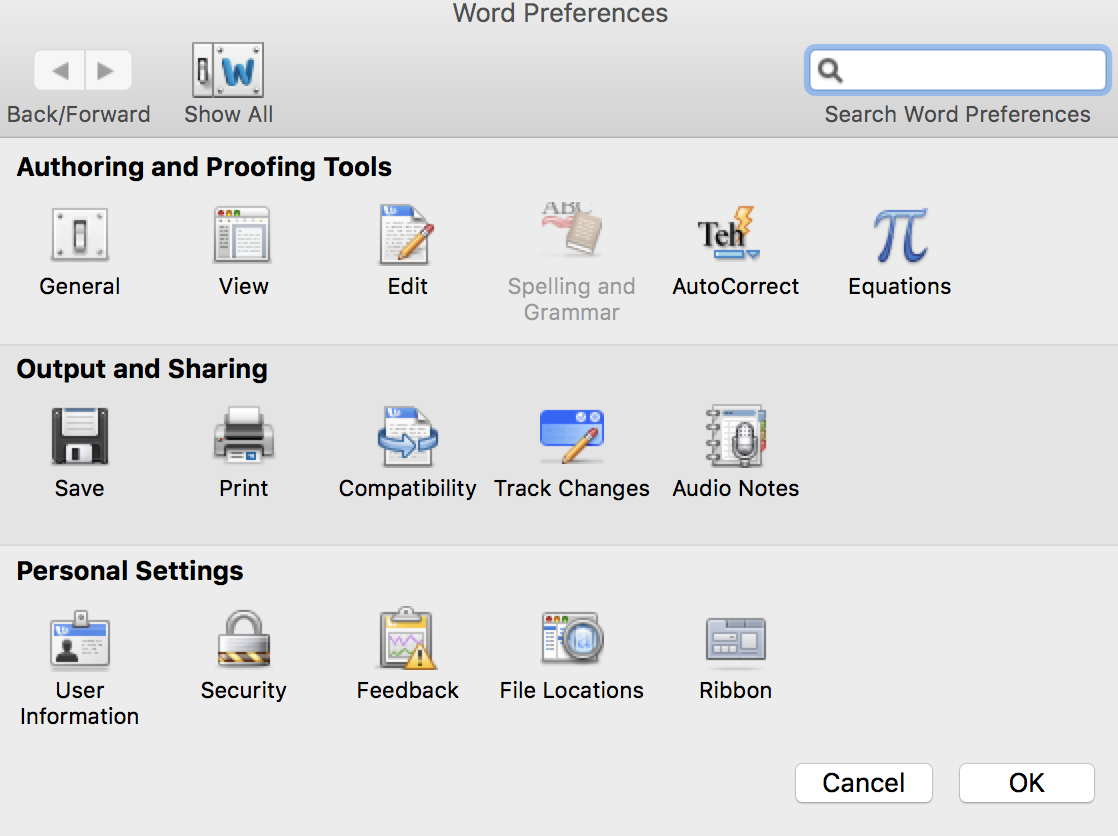Open the Equations preferences pane
The image size is (1118, 836).
point(899,236)
